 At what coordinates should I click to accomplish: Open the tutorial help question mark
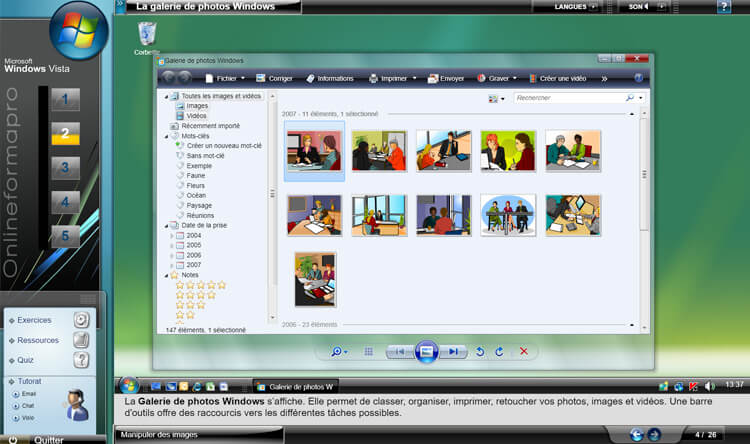click(x=724, y=7)
